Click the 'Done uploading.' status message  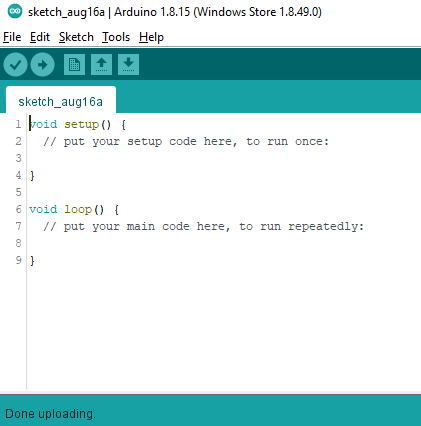50,414
